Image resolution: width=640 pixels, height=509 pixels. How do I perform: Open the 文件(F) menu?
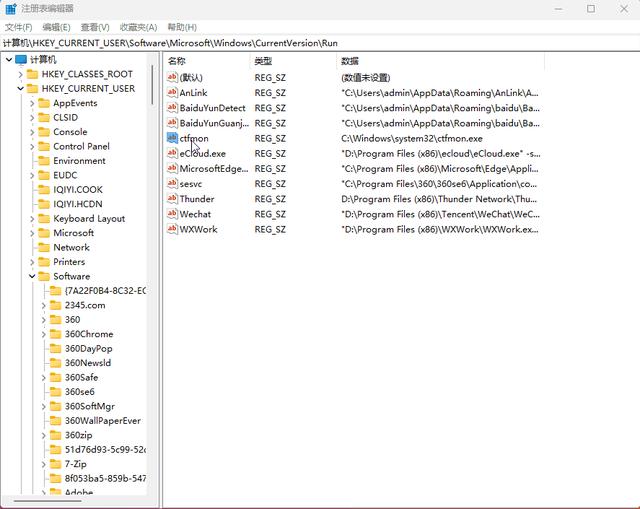point(18,27)
